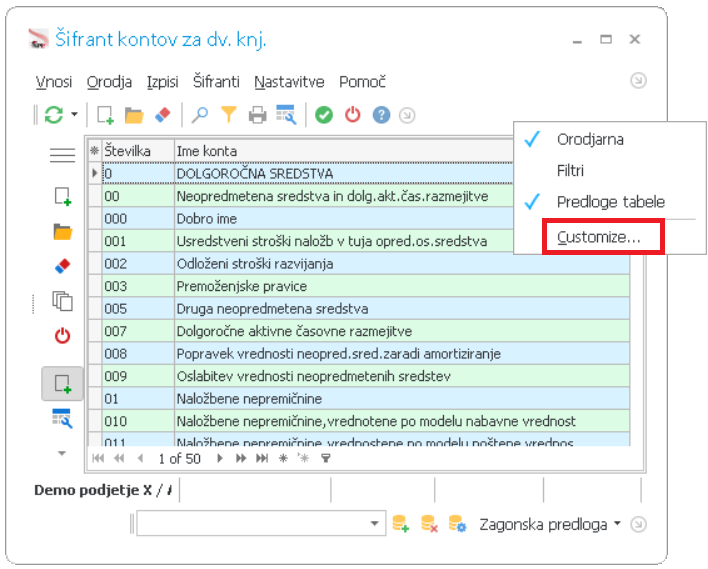Click the red power icon in sidebar

(x=62, y=335)
